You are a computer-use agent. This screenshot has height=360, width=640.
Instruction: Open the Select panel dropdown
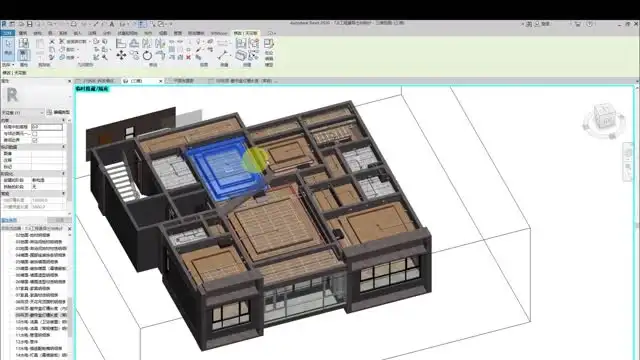pyautogui.click(x=8, y=65)
